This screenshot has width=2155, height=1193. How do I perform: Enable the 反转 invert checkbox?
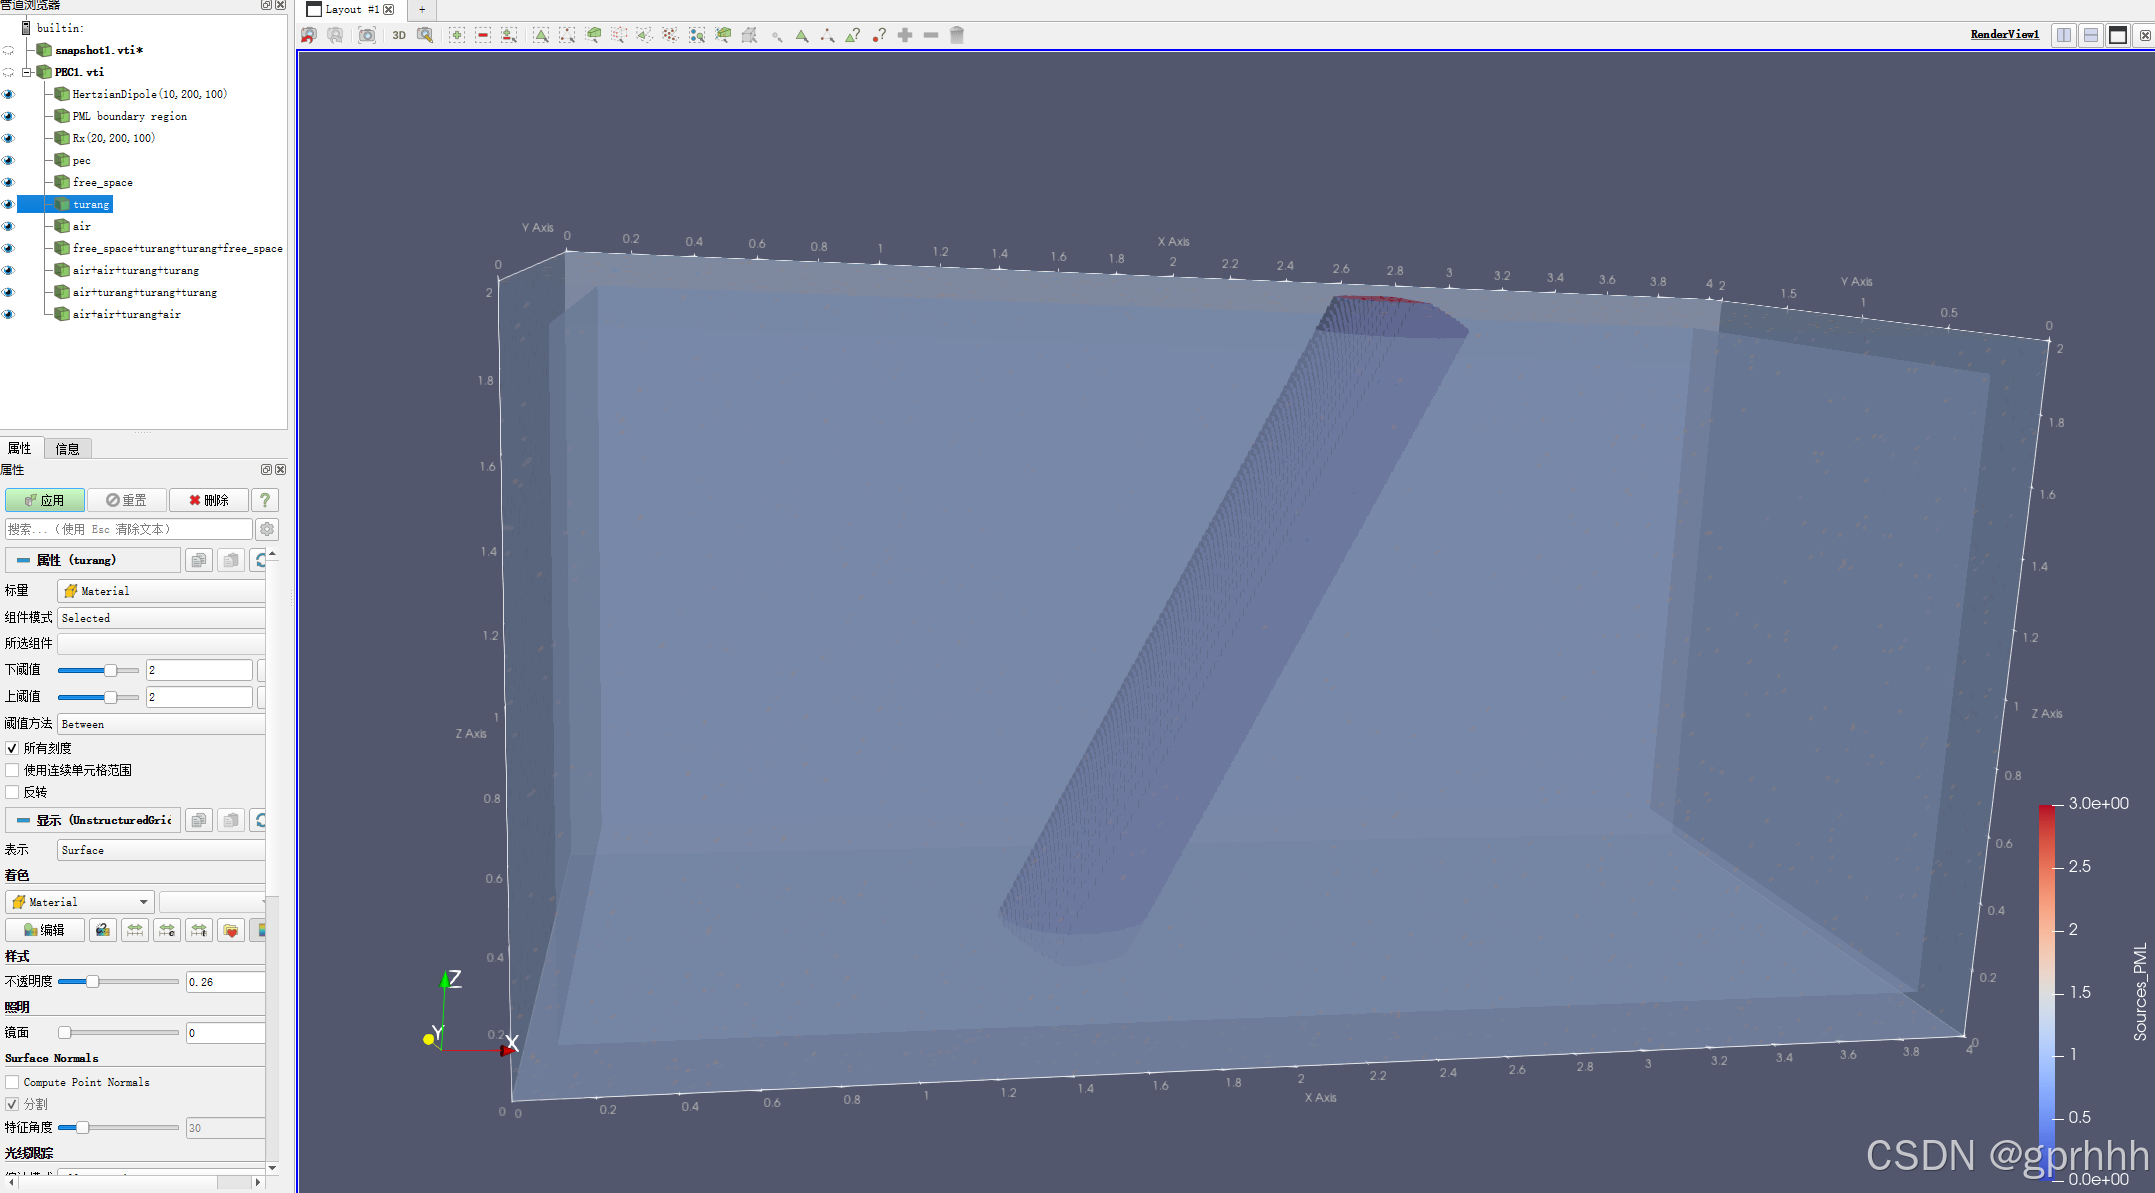click(x=12, y=792)
